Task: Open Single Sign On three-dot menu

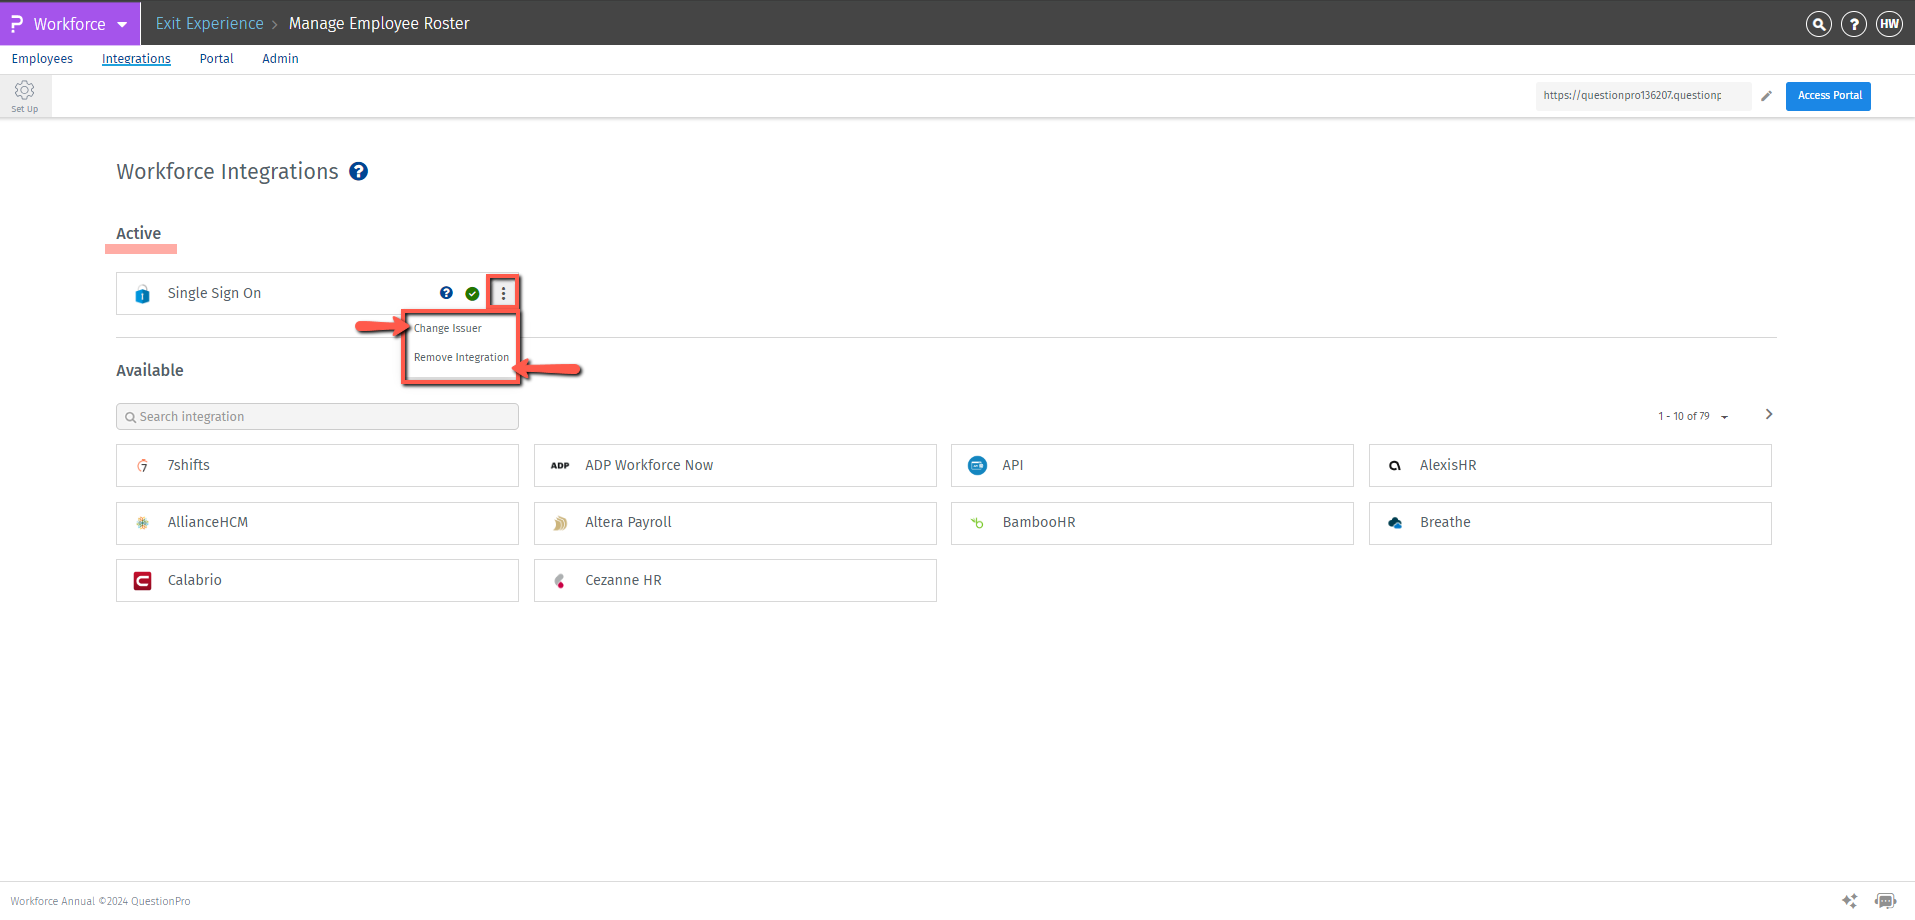Action: coord(503,293)
